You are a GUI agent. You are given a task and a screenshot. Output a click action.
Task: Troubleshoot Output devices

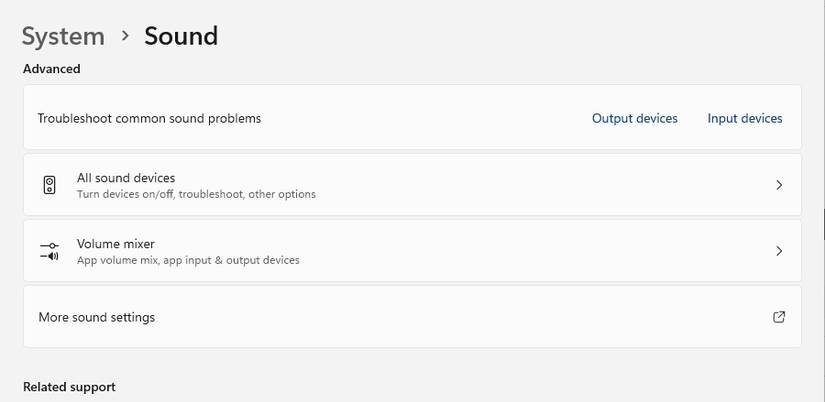point(634,118)
